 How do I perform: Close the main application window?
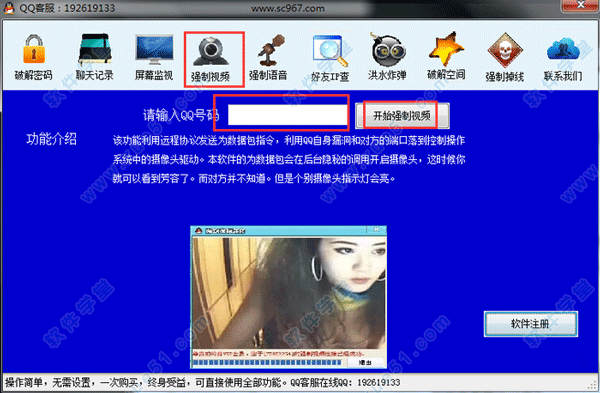[x=581, y=5]
